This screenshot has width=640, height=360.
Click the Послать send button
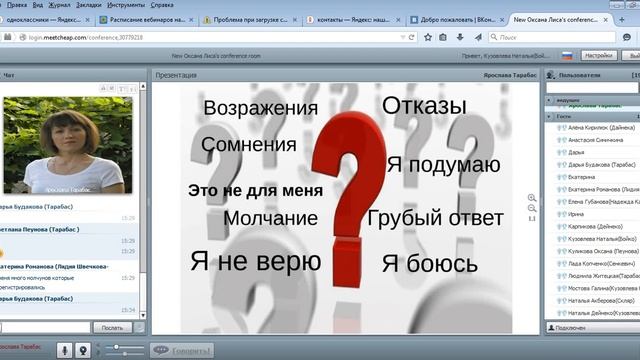point(113,327)
